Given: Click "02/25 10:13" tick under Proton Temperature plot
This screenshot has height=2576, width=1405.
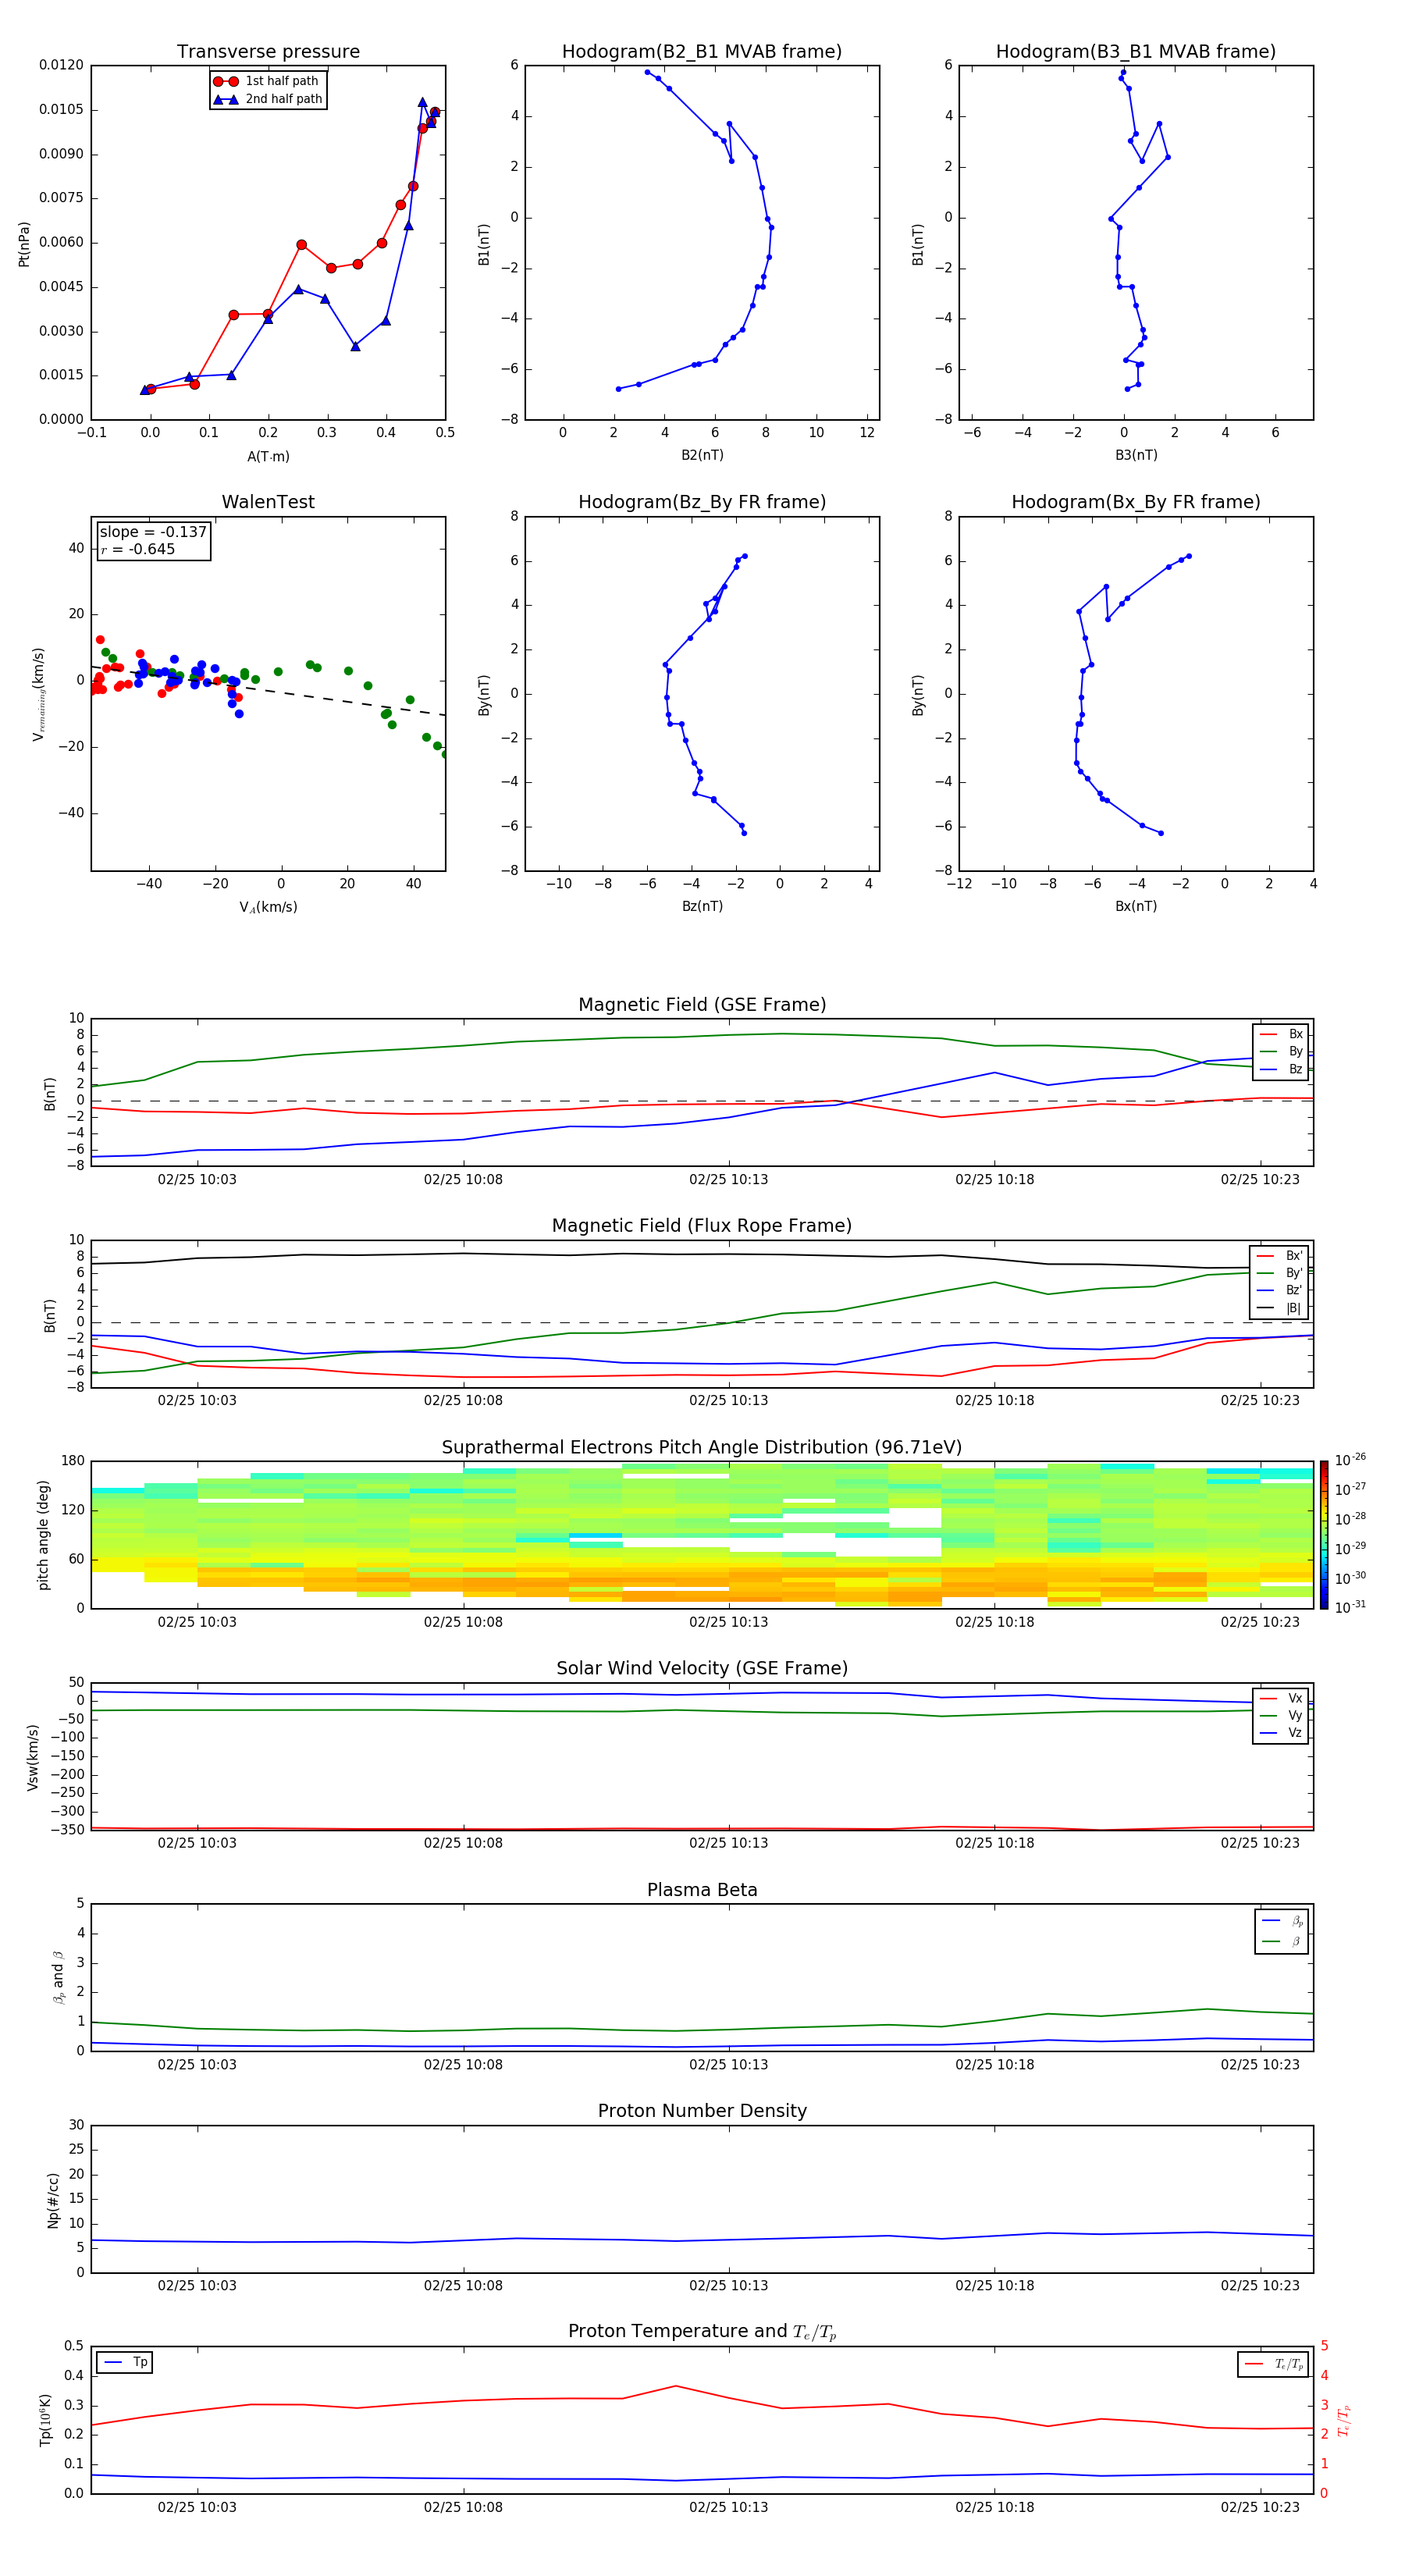Looking at the screenshot, I should [728, 2507].
